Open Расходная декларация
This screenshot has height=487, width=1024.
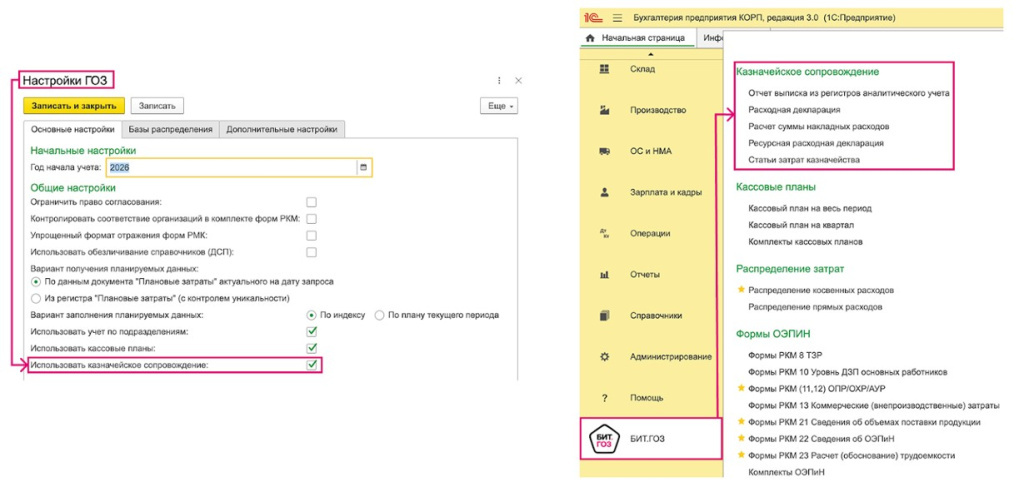pyautogui.click(x=794, y=110)
